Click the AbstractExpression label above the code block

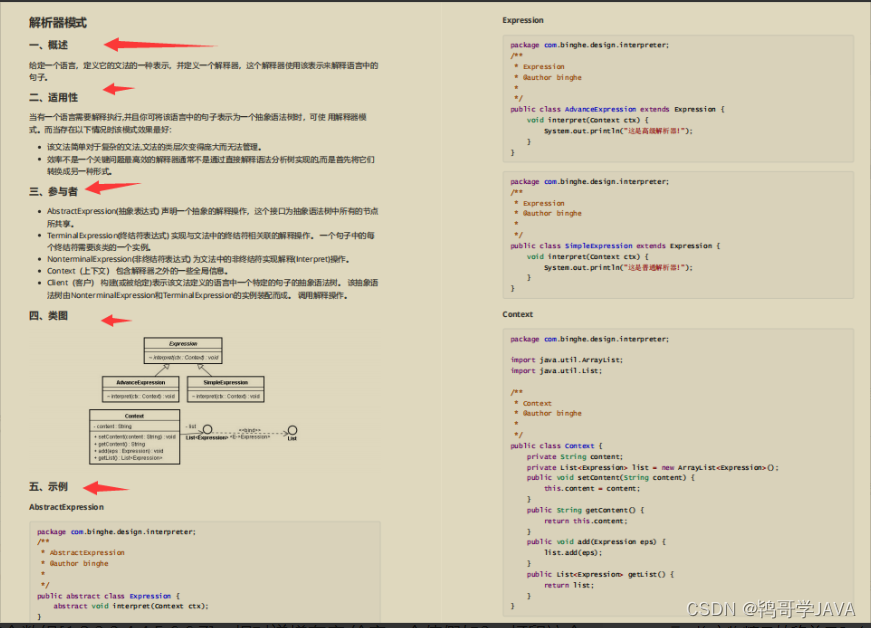[x=66, y=507]
